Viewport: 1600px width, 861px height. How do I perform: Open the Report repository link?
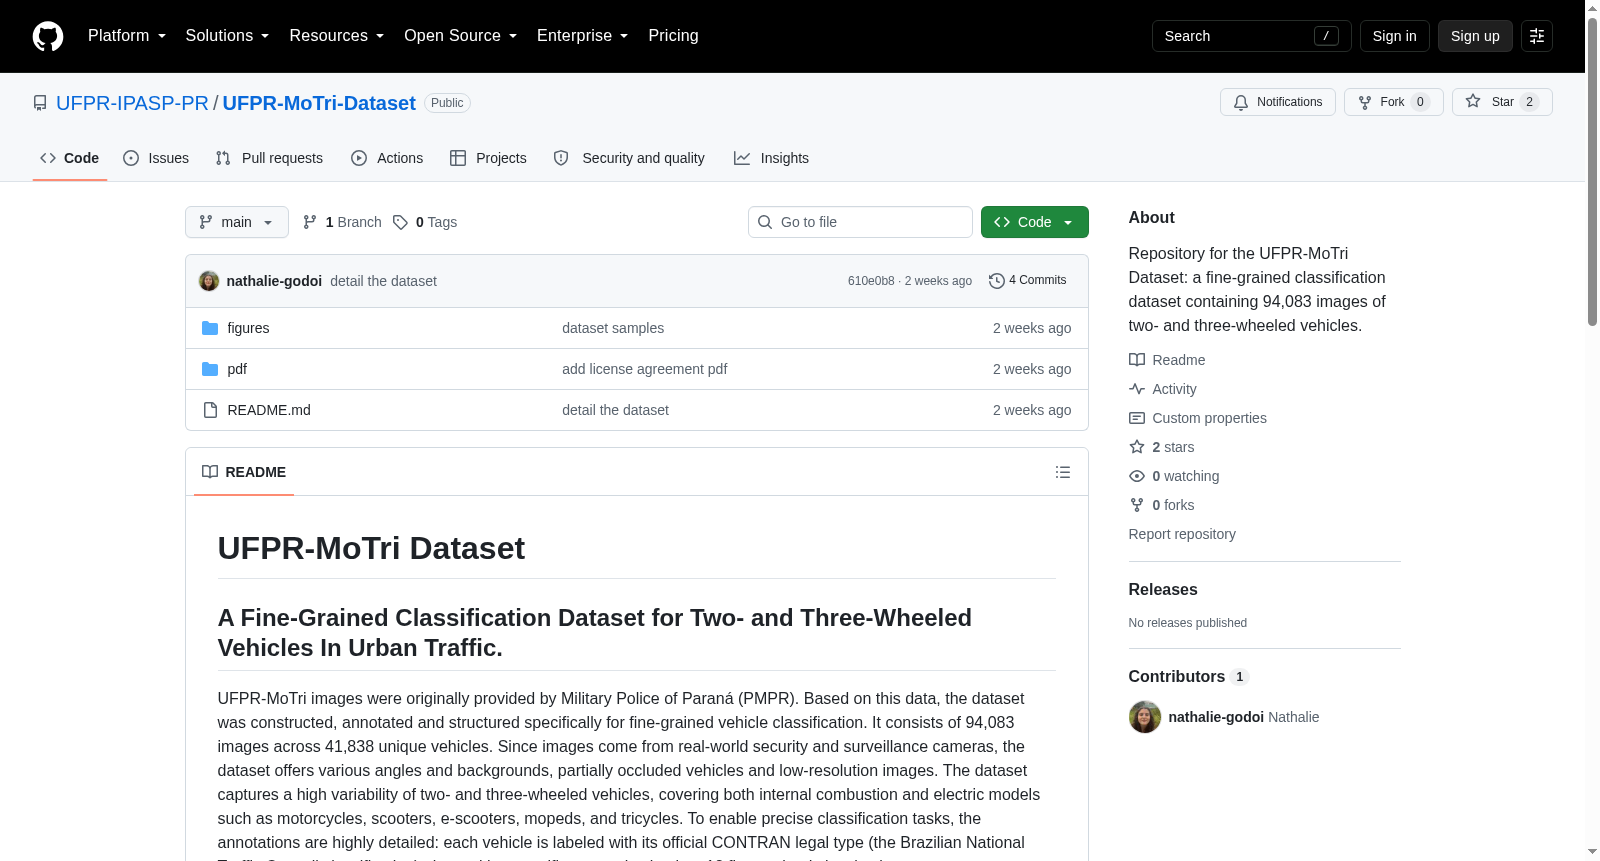[x=1182, y=534]
